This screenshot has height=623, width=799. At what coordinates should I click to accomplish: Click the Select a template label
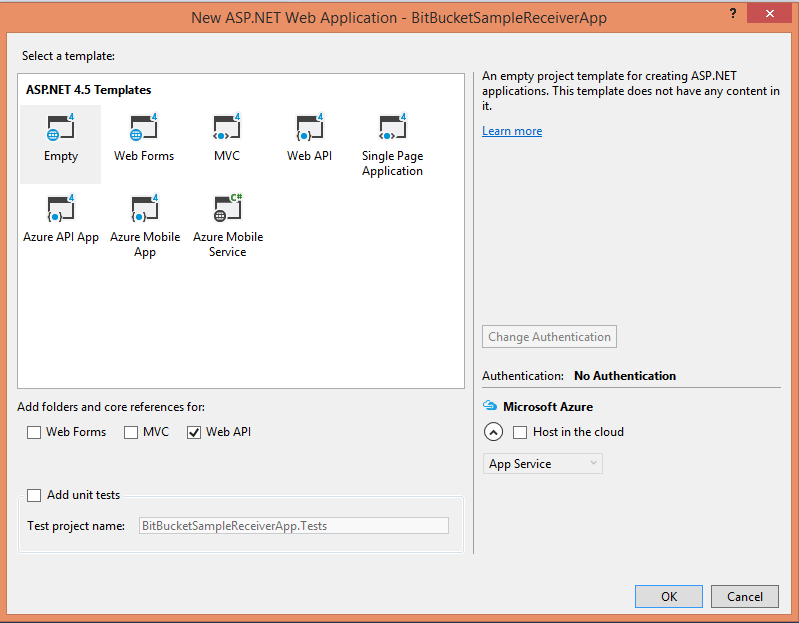point(68,56)
